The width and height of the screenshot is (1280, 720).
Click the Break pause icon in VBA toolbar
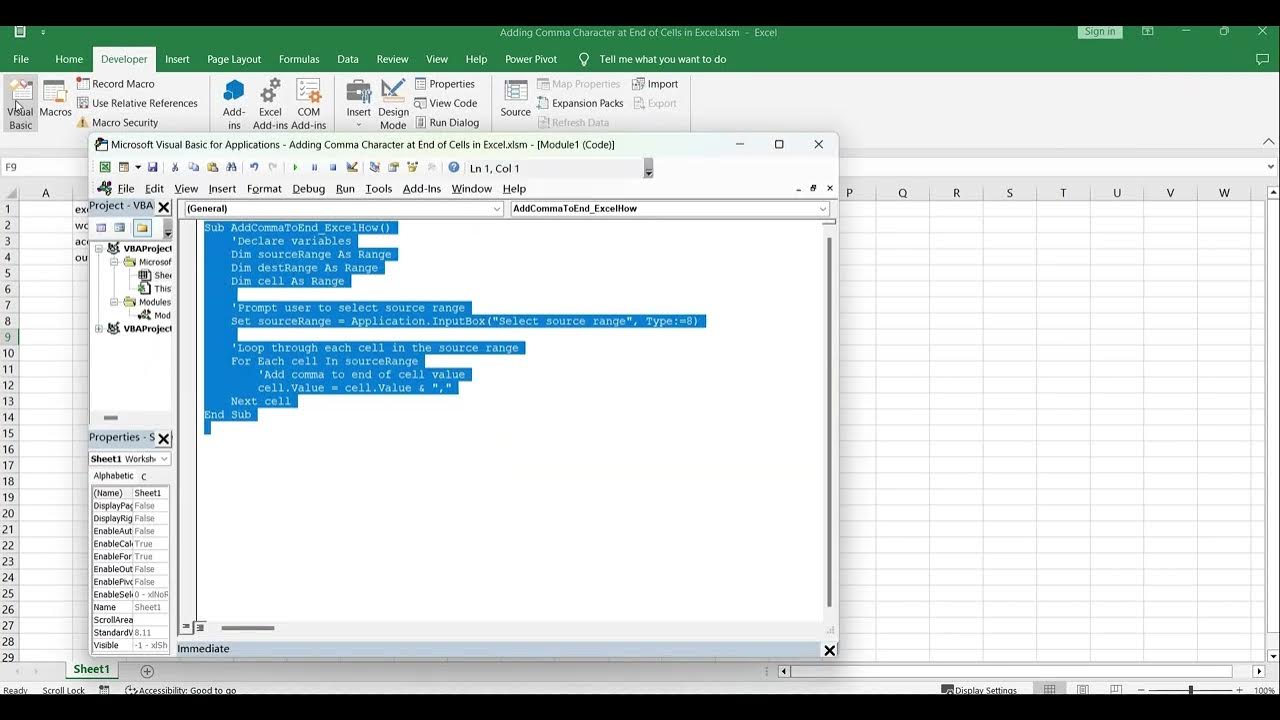(314, 167)
